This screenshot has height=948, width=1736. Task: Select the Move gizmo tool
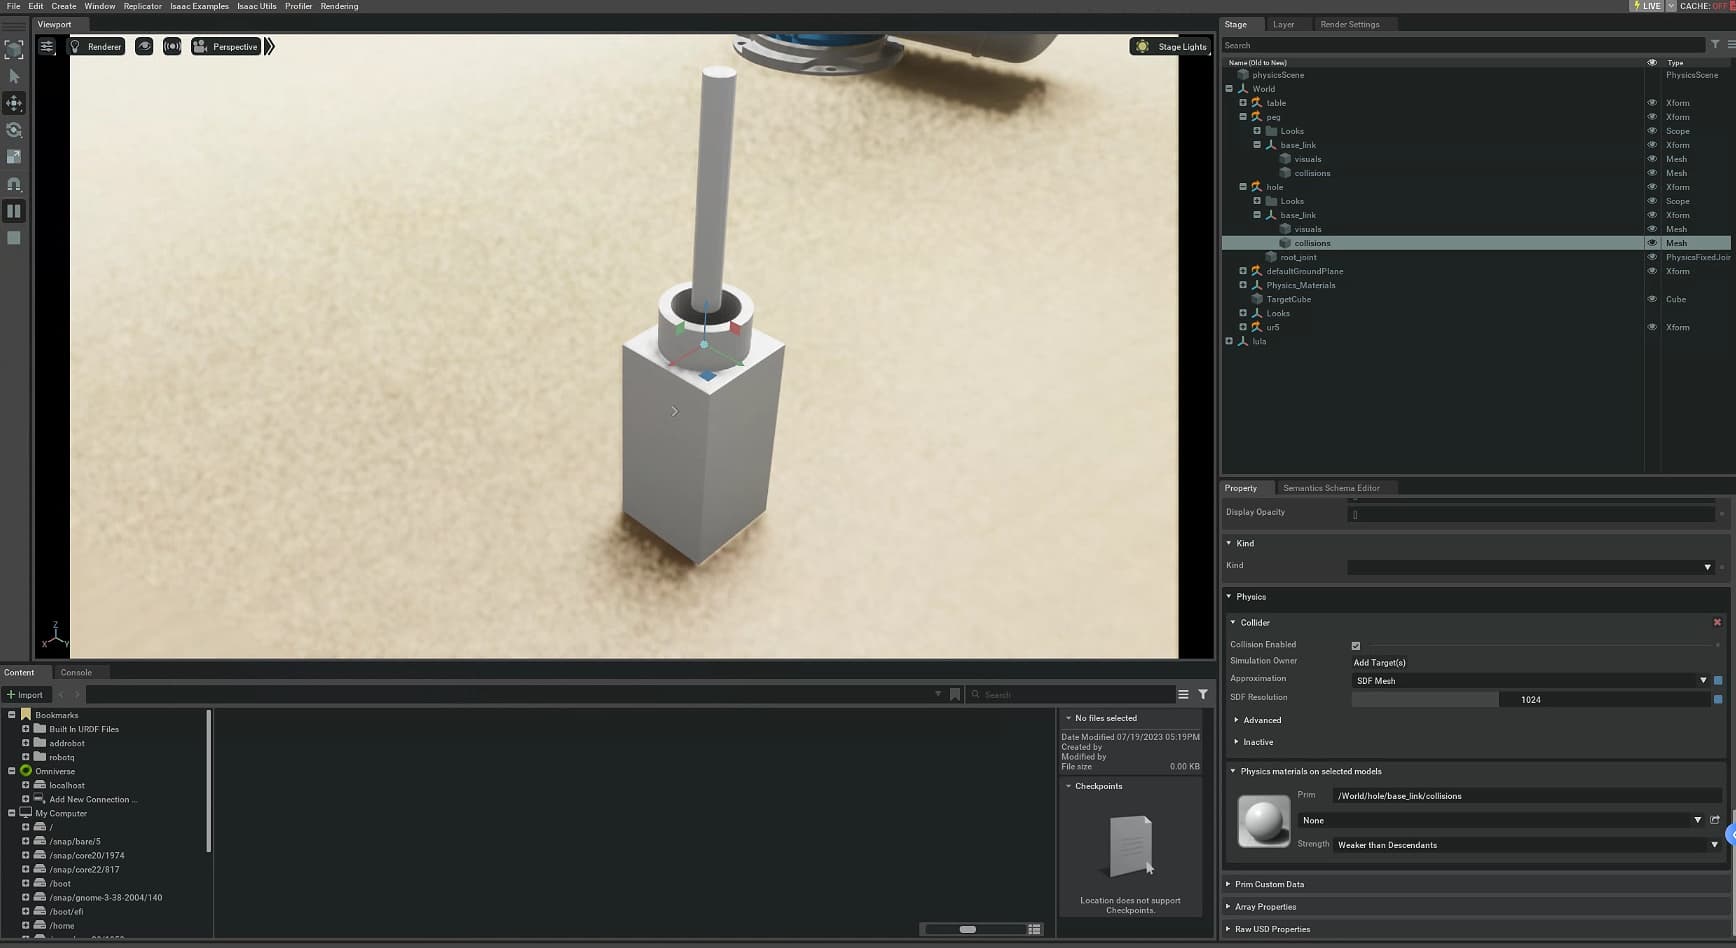14,103
